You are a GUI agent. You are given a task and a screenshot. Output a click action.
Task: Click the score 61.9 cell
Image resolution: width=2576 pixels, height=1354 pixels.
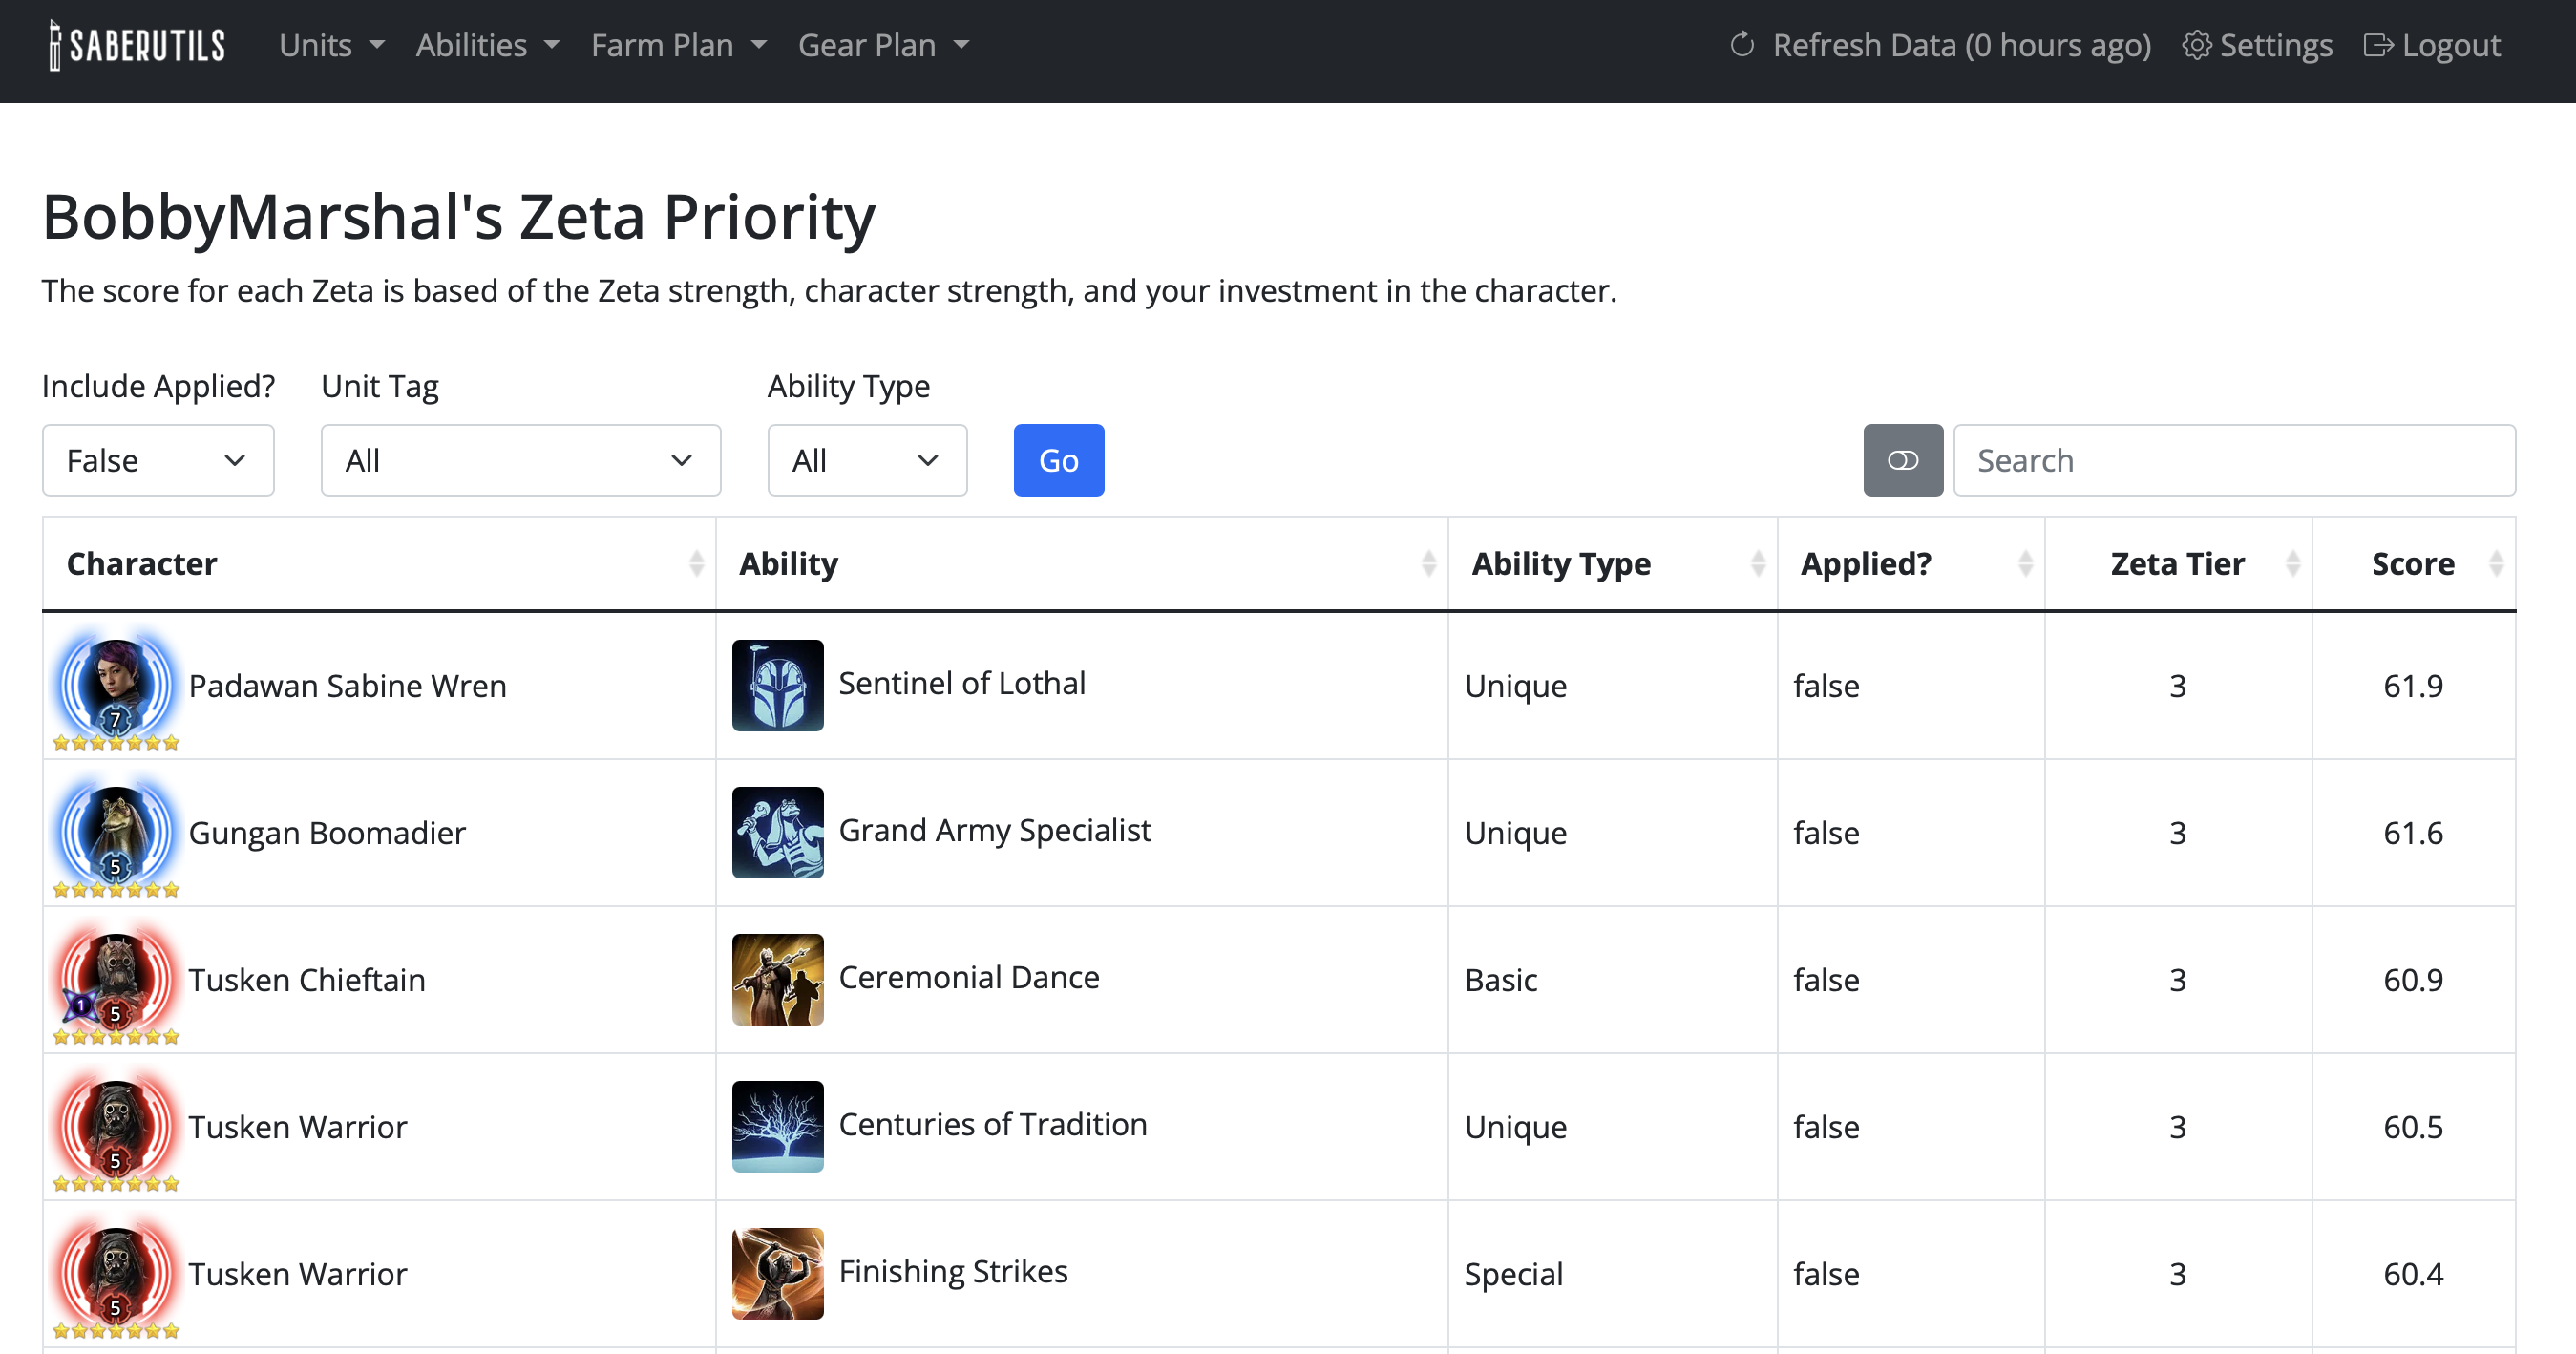[x=2413, y=686]
